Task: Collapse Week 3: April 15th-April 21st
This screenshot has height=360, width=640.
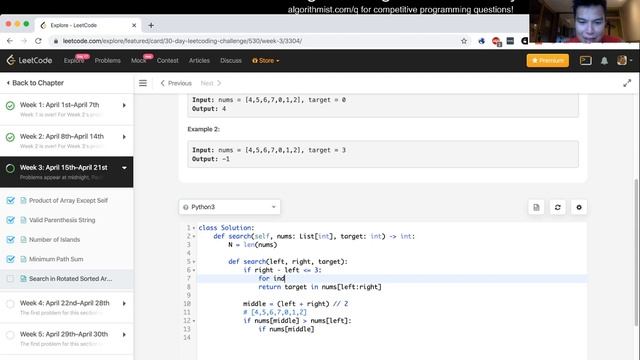Action: click(x=124, y=168)
